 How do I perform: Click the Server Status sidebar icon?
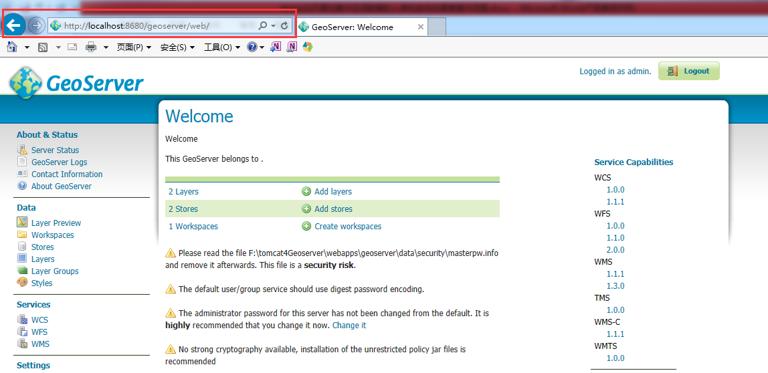tap(22, 150)
